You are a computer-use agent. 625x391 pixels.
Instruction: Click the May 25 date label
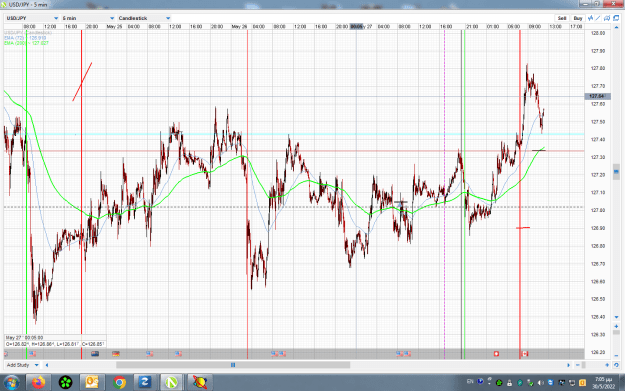[x=114, y=27]
